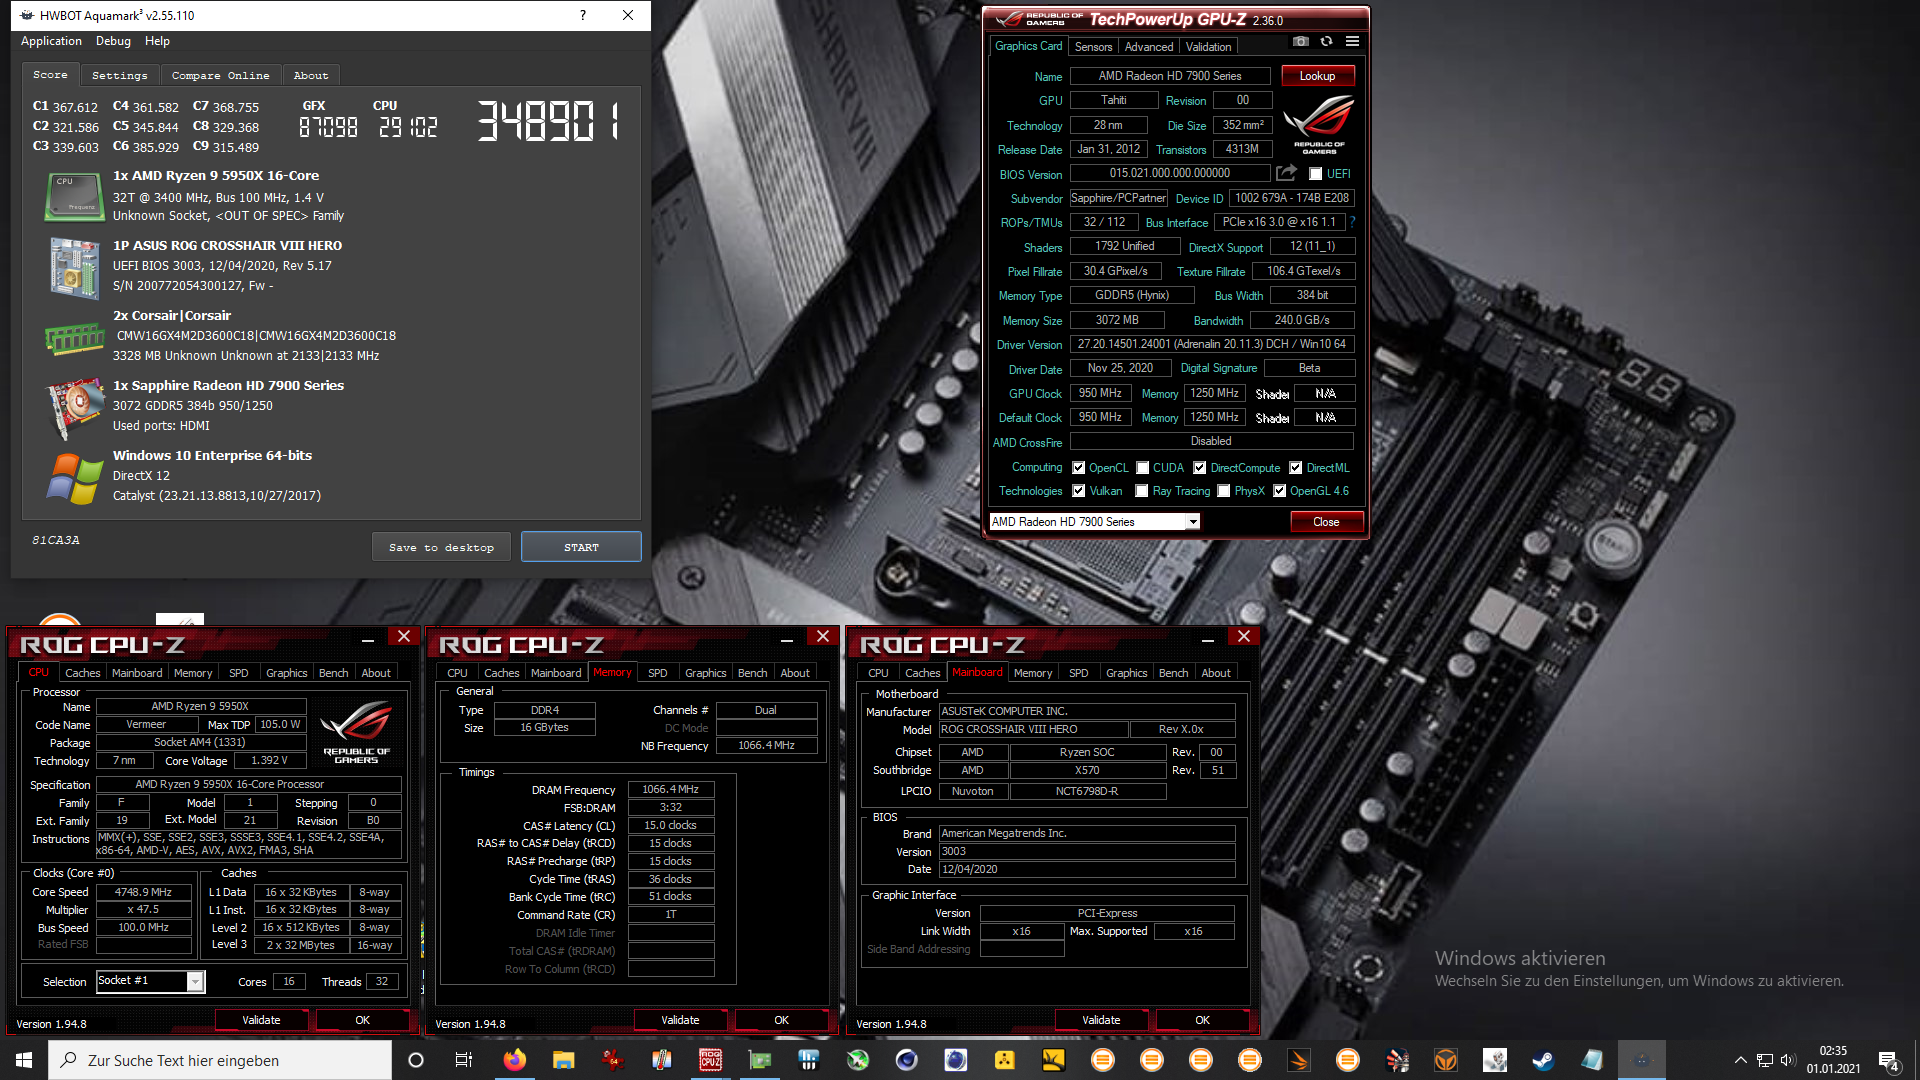Viewport: 1920px width, 1080px height.
Task: Toggle the DirectCompute checkbox
Action: click(1199, 468)
